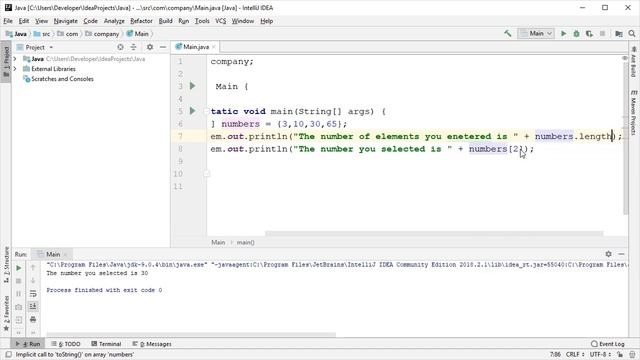Open Maven Projects side panel
This screenshot has height=360, width=640.
633,112
